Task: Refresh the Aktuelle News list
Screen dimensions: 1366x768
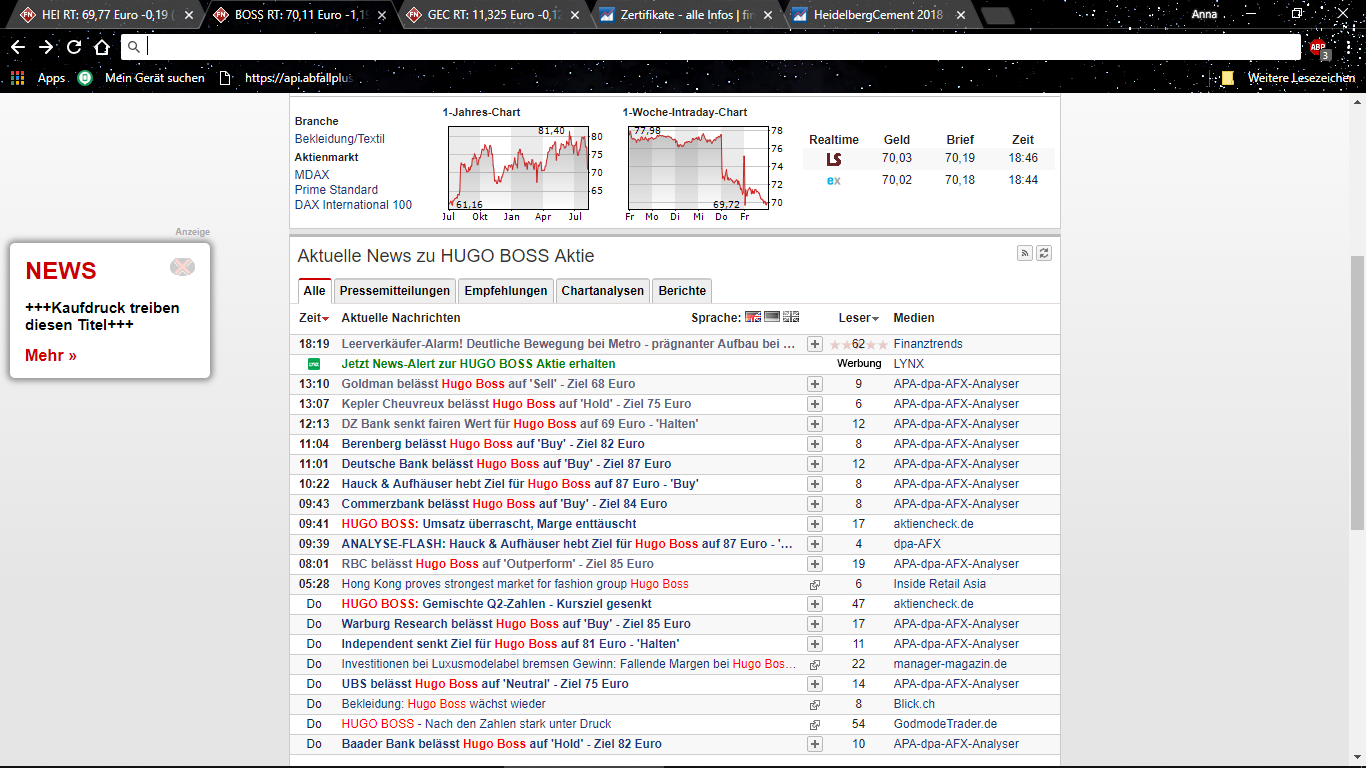Action: pos(1043,253)
